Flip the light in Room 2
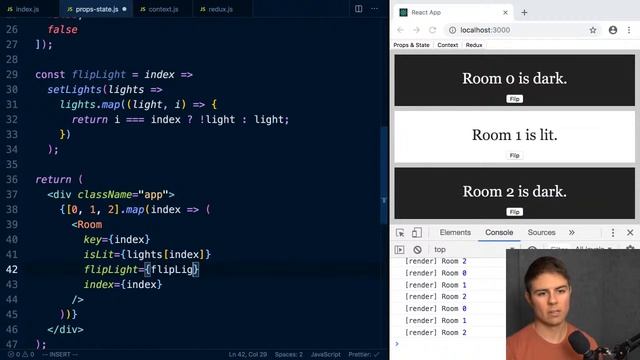Screen dimensions: 640x360 514,212
